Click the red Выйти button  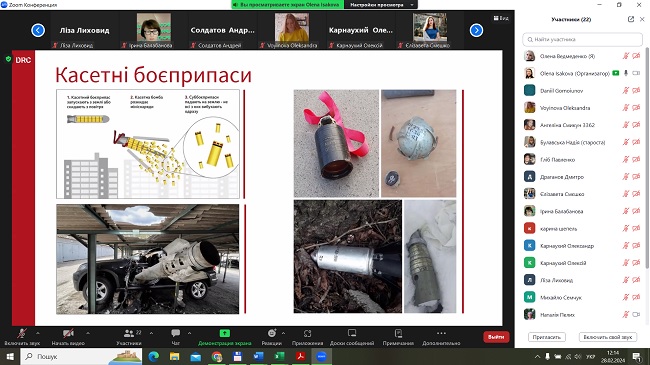[496, 337]
